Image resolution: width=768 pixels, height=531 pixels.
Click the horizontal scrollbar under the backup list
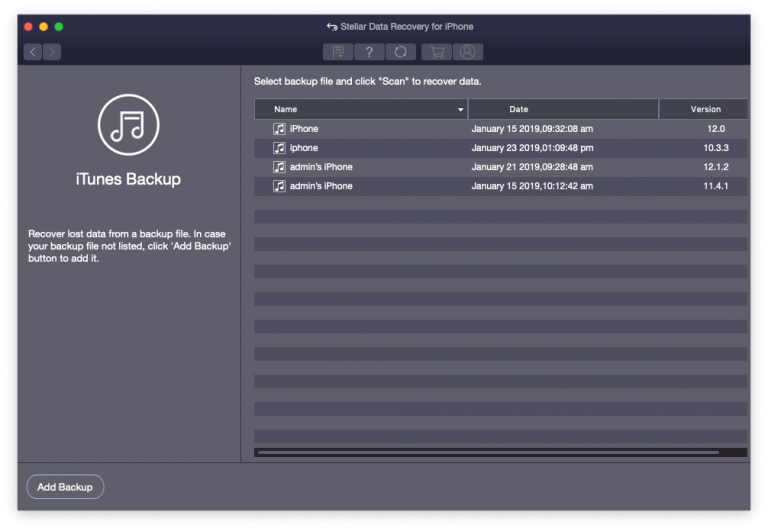(488, 452)
